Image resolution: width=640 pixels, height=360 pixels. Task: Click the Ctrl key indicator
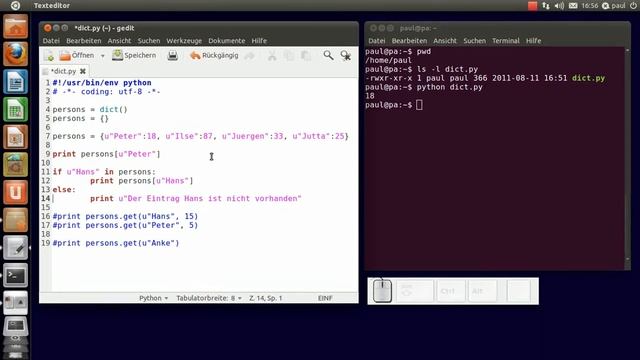(451, 291)
